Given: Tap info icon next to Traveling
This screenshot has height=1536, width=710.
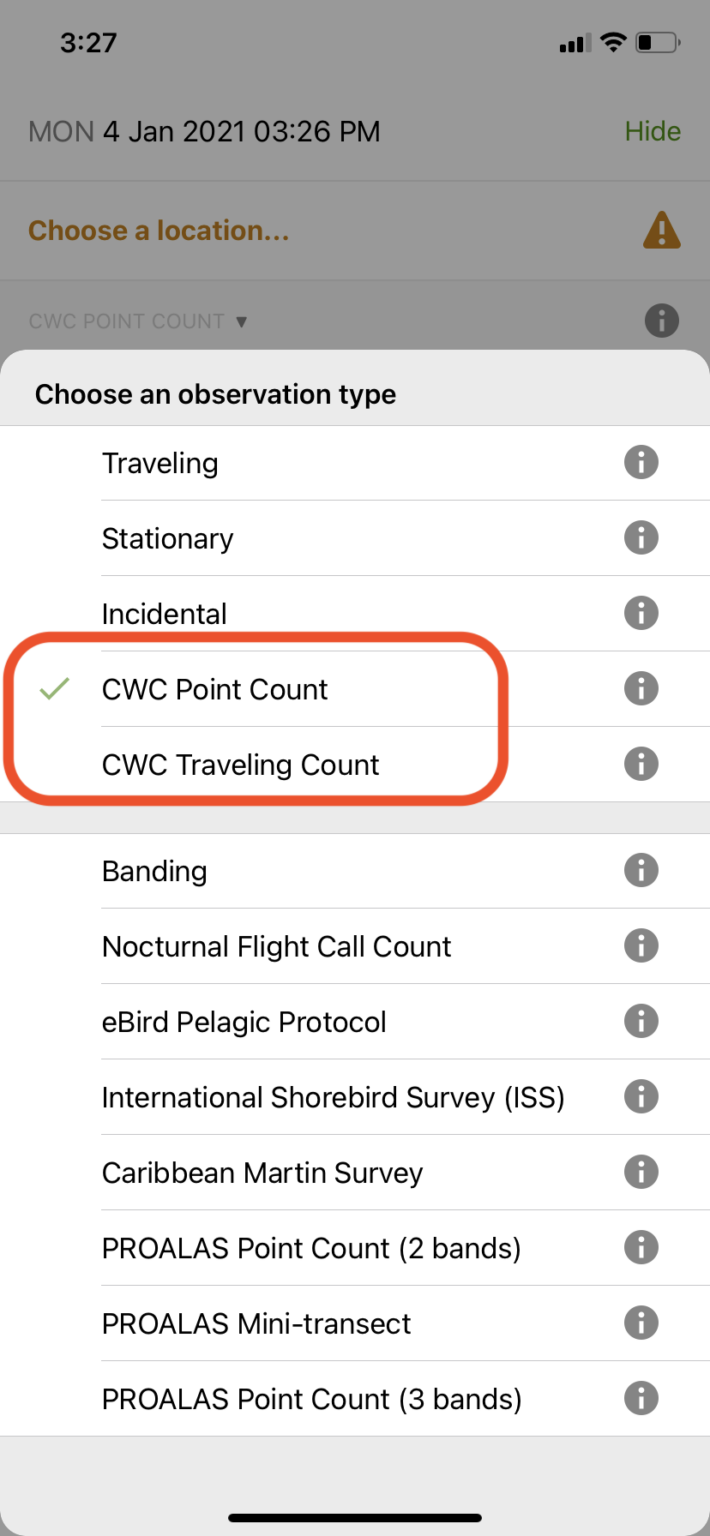Looking at the screenshot, I should coord(641,463).
